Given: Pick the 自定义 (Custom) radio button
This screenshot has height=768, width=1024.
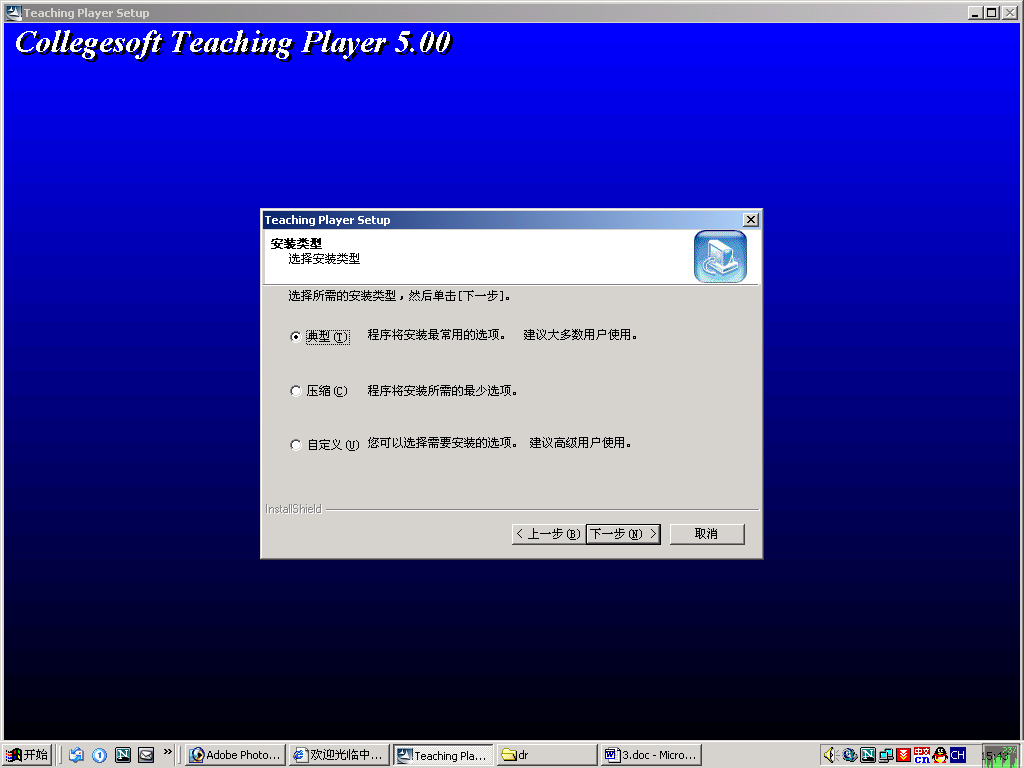Looking at the screenshot, I should click(x=296, y=445).
